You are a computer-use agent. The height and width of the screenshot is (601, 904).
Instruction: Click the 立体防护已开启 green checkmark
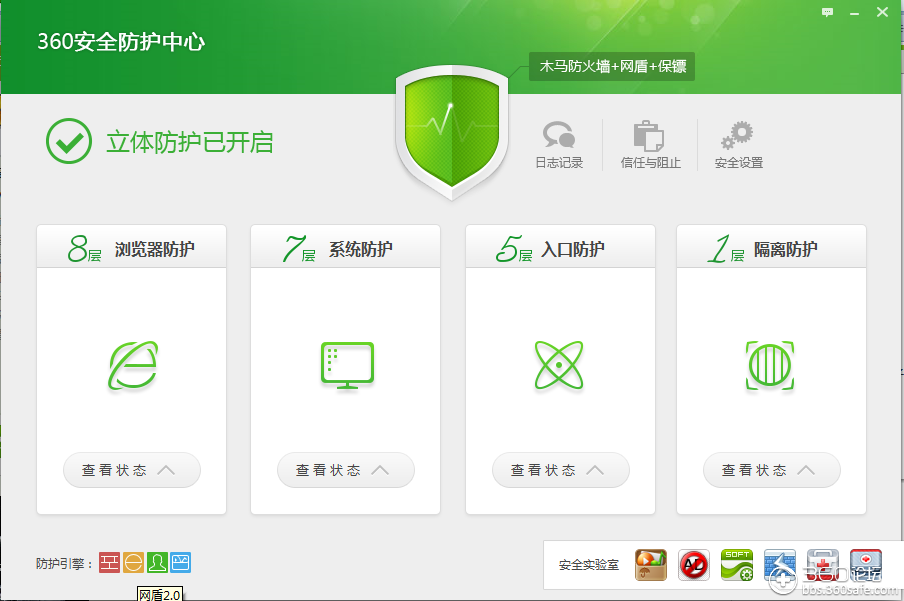[67, 139]
